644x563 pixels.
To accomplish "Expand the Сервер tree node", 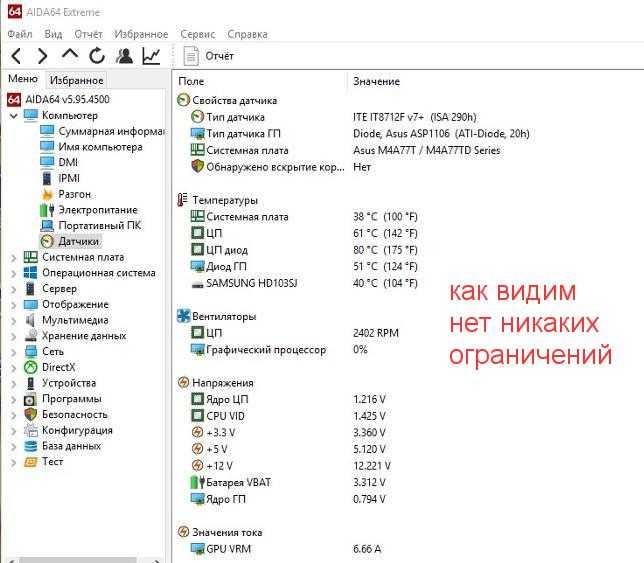I will coord(14,290).
